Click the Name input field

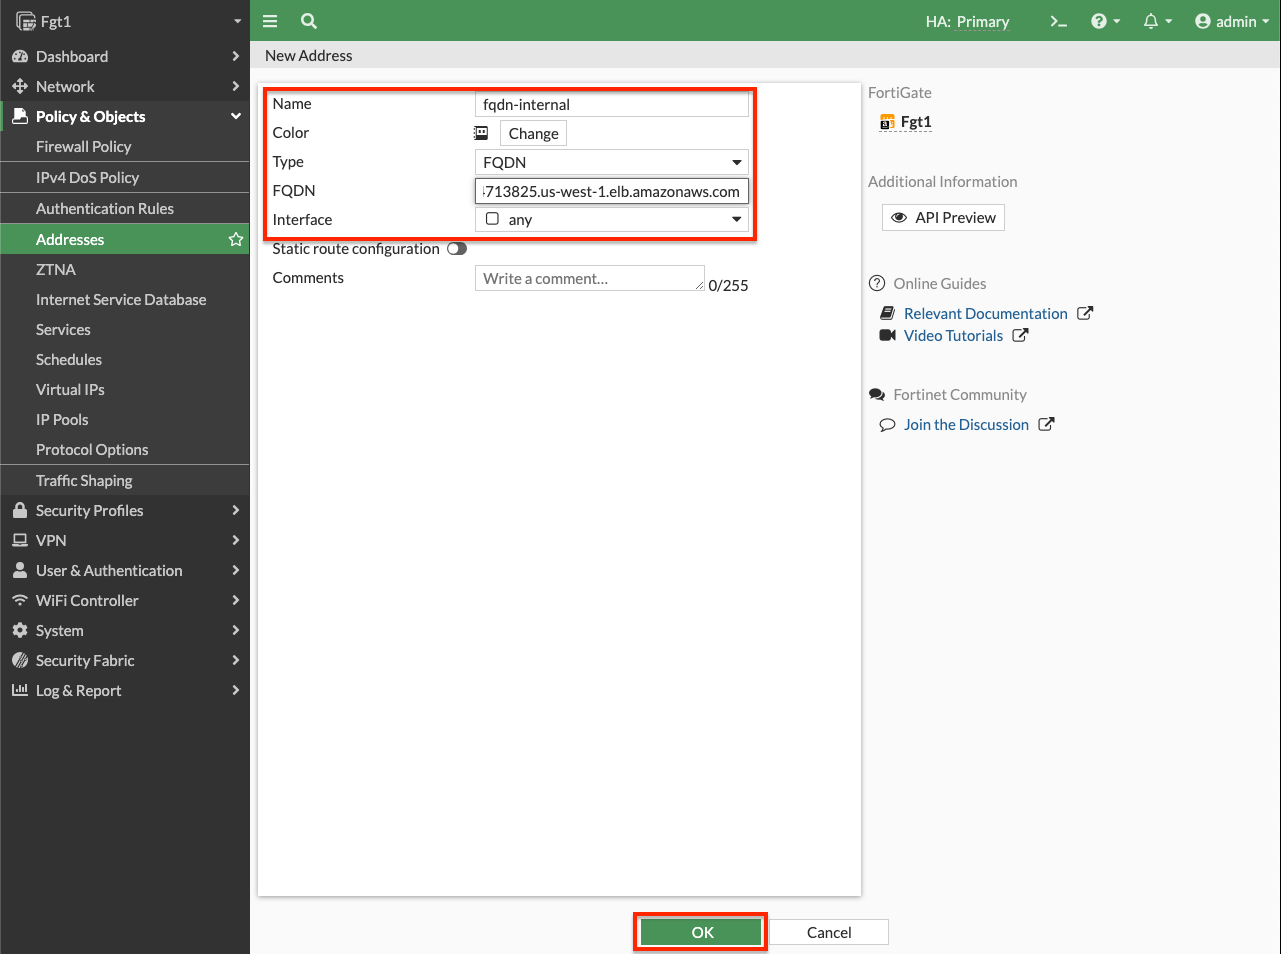tap(612, 104)
